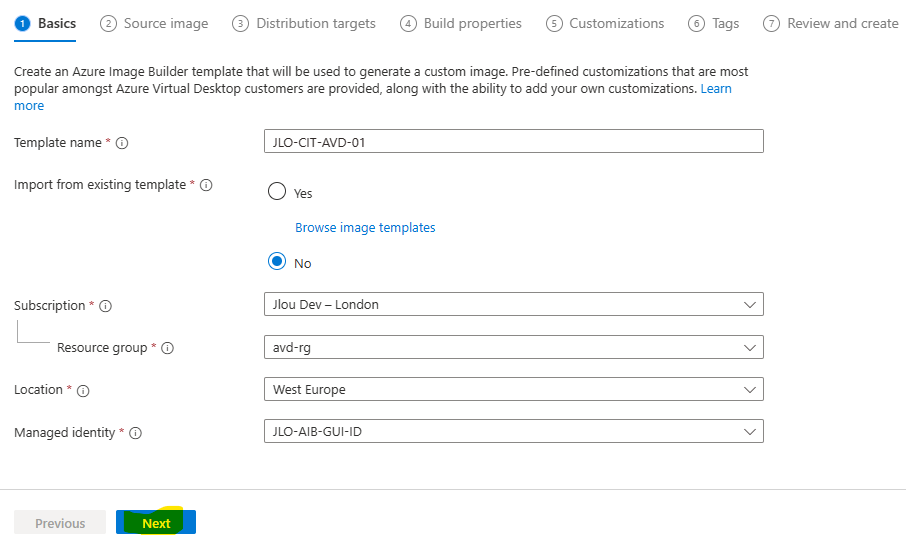Open the Browse image templates link
Viewport: 906px width, 538px height.
click(365, 228)
